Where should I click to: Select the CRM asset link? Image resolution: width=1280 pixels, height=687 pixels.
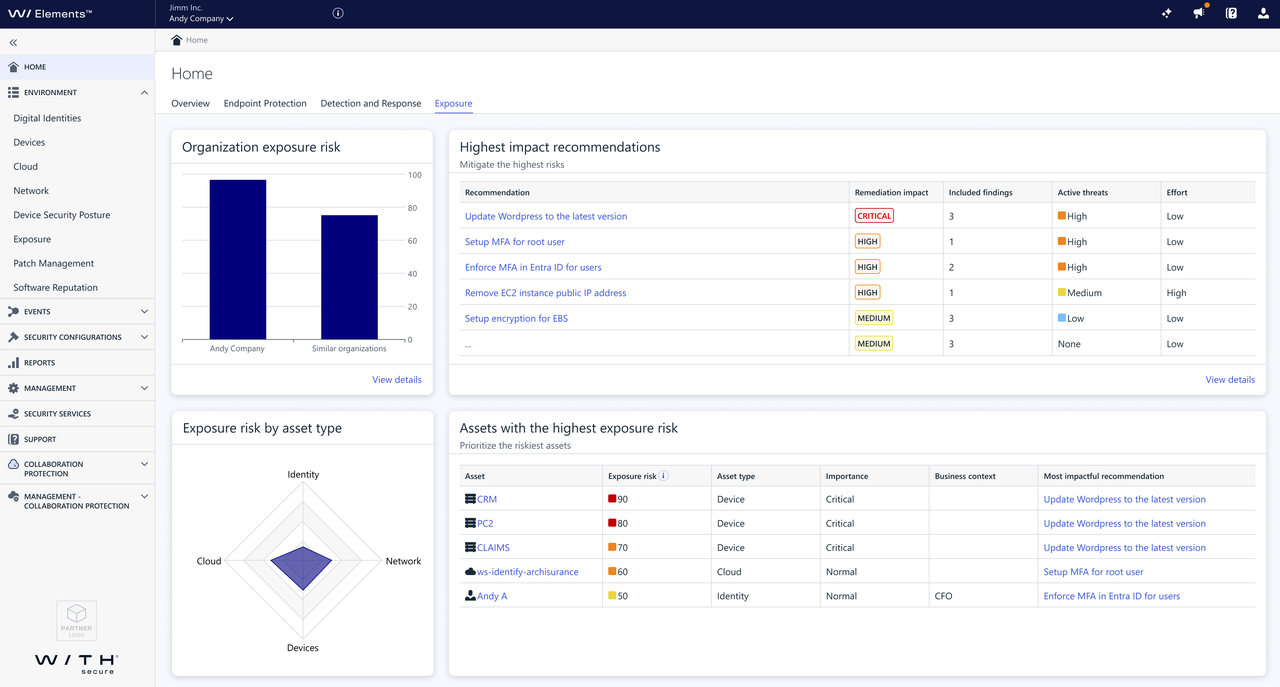click(x=485, y=498)
